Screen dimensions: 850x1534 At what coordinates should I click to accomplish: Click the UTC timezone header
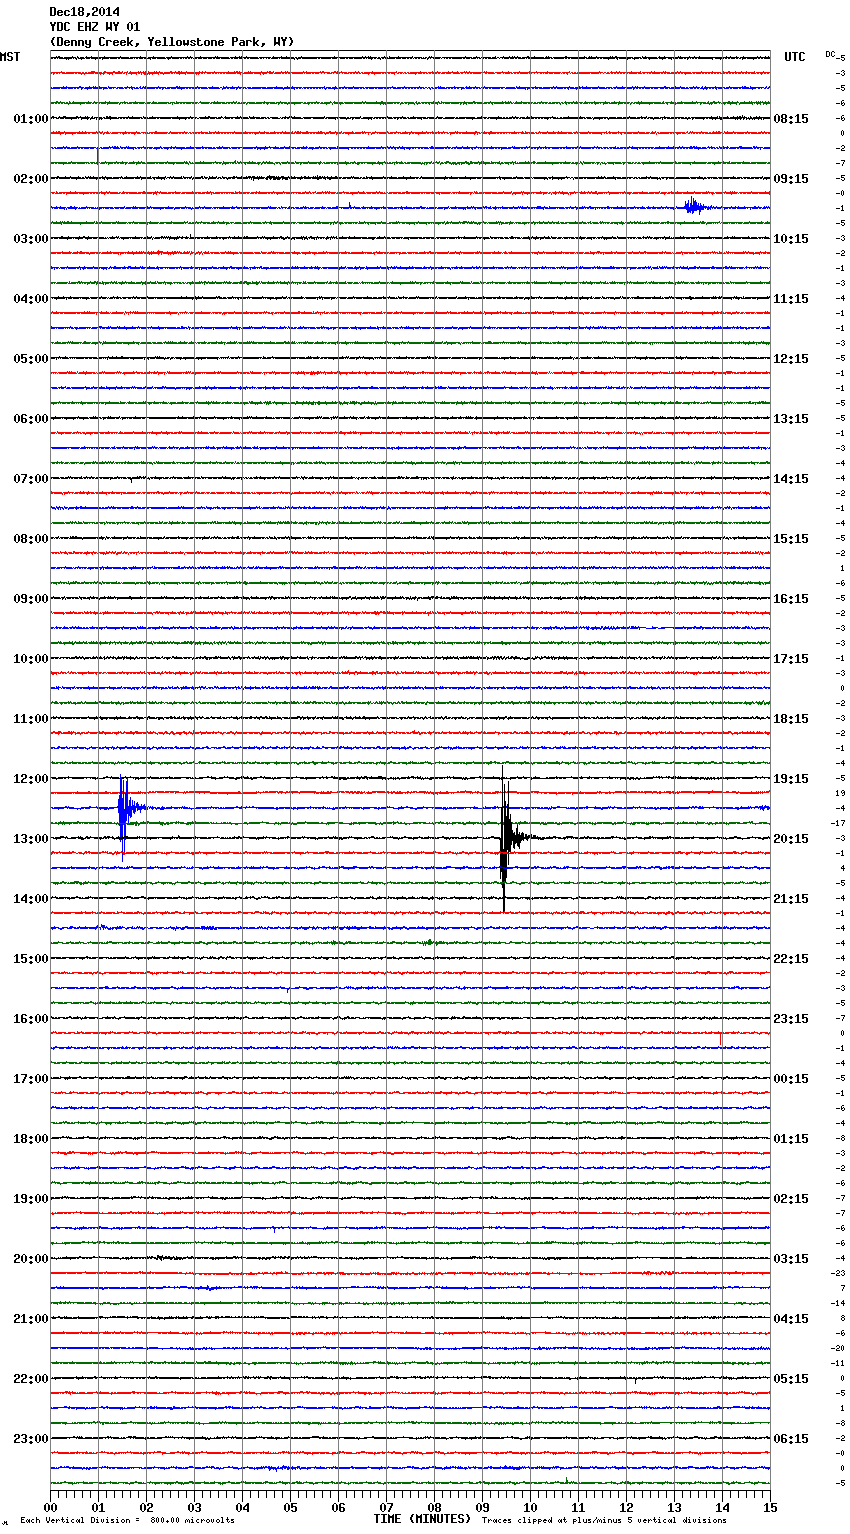click(795, 57)
